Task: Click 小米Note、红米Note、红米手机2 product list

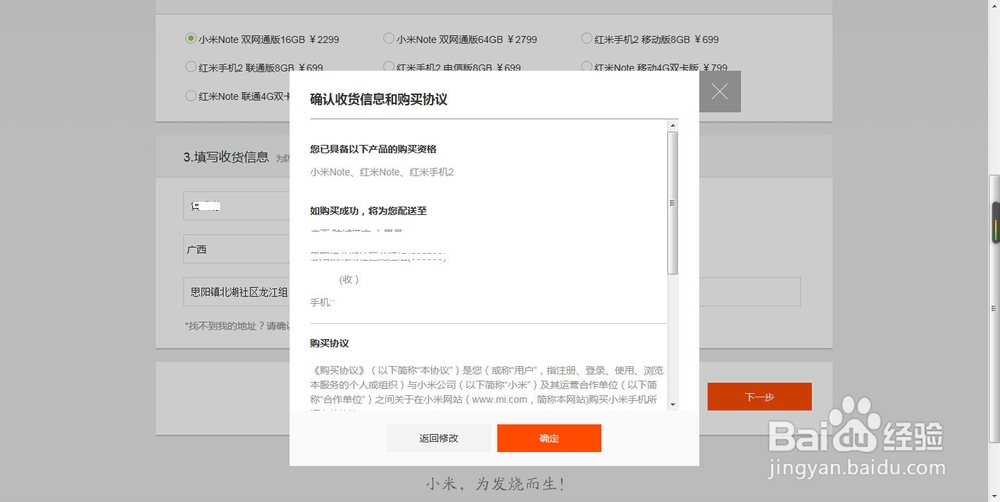Action: click(382, 172)
